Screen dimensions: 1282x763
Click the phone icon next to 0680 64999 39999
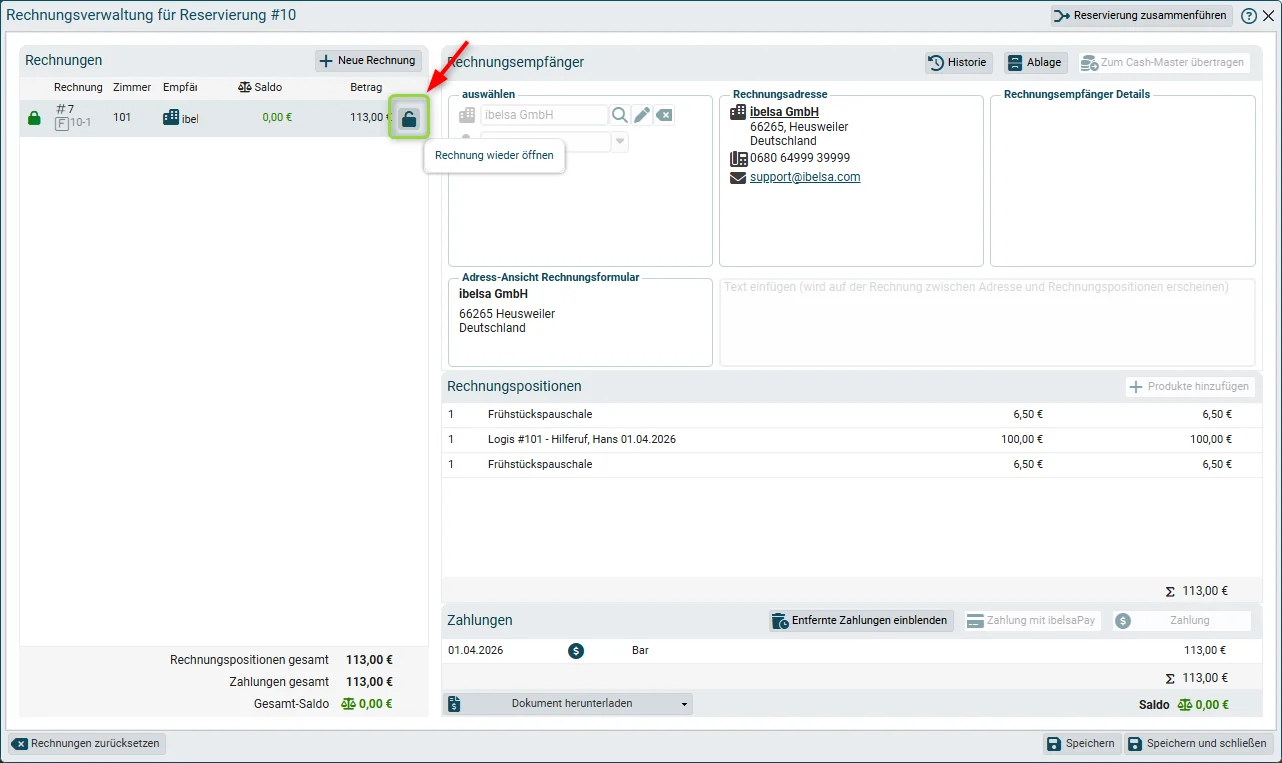click(x=738, y=158)
